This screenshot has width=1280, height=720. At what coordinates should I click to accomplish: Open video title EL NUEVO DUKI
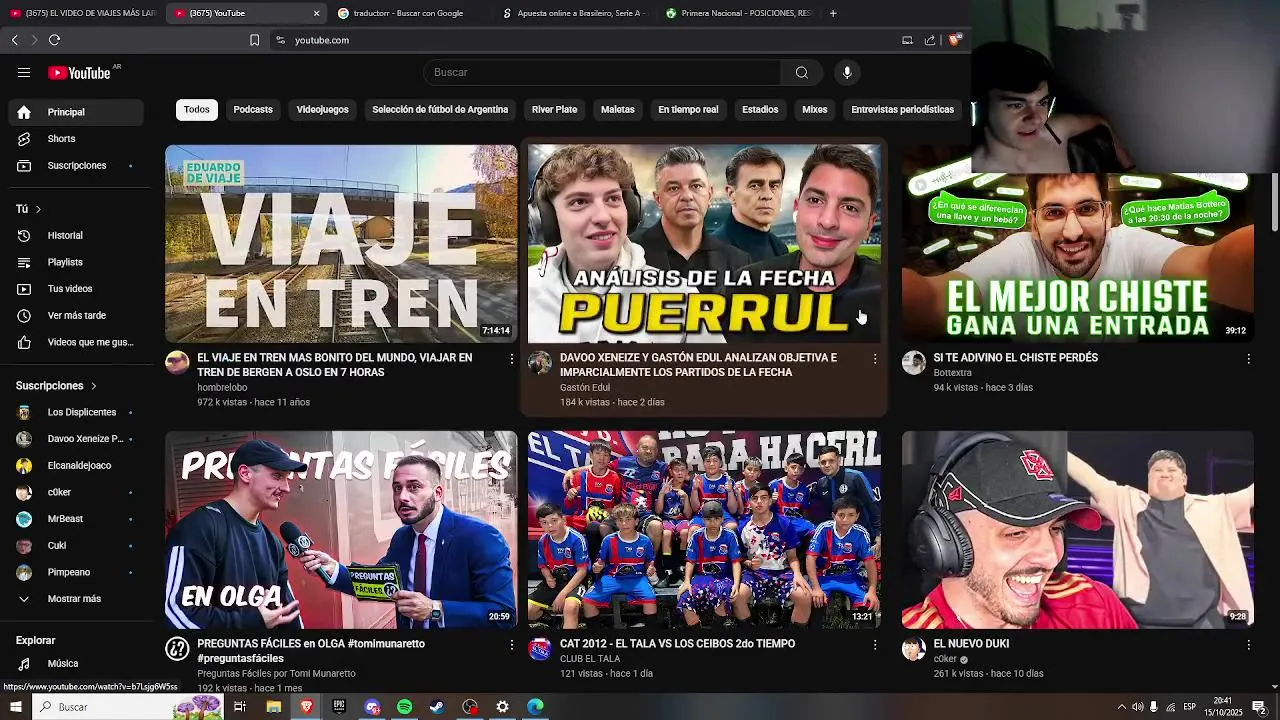[x=971, y=644]
